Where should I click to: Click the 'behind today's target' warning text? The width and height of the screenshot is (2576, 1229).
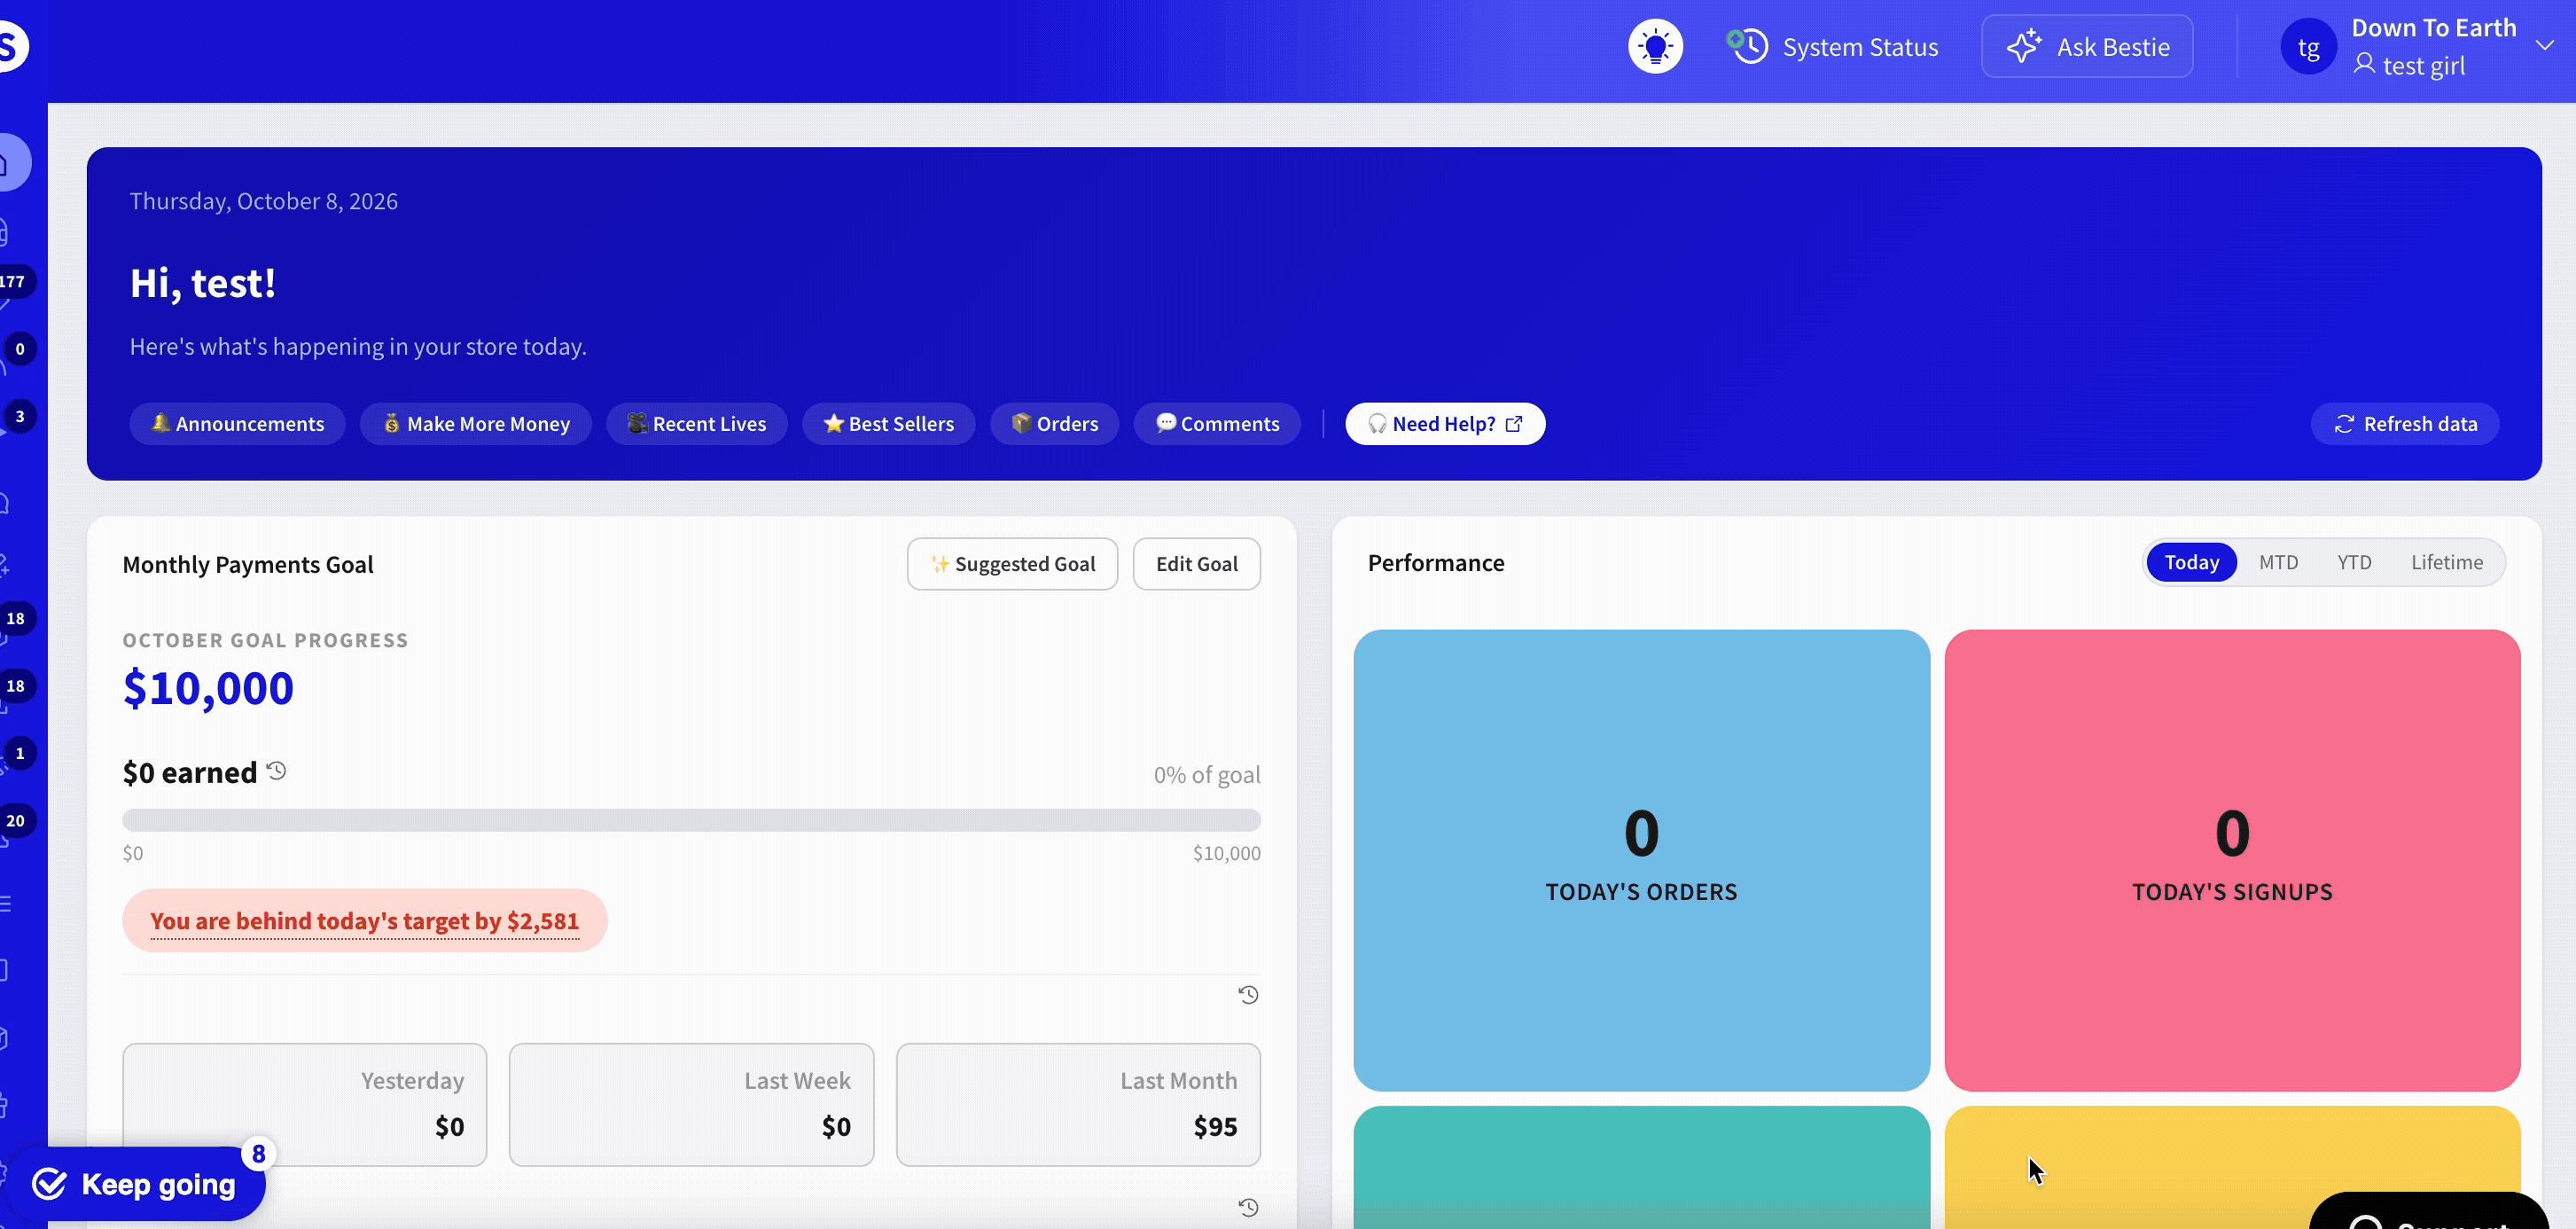[x=364, y=921]
